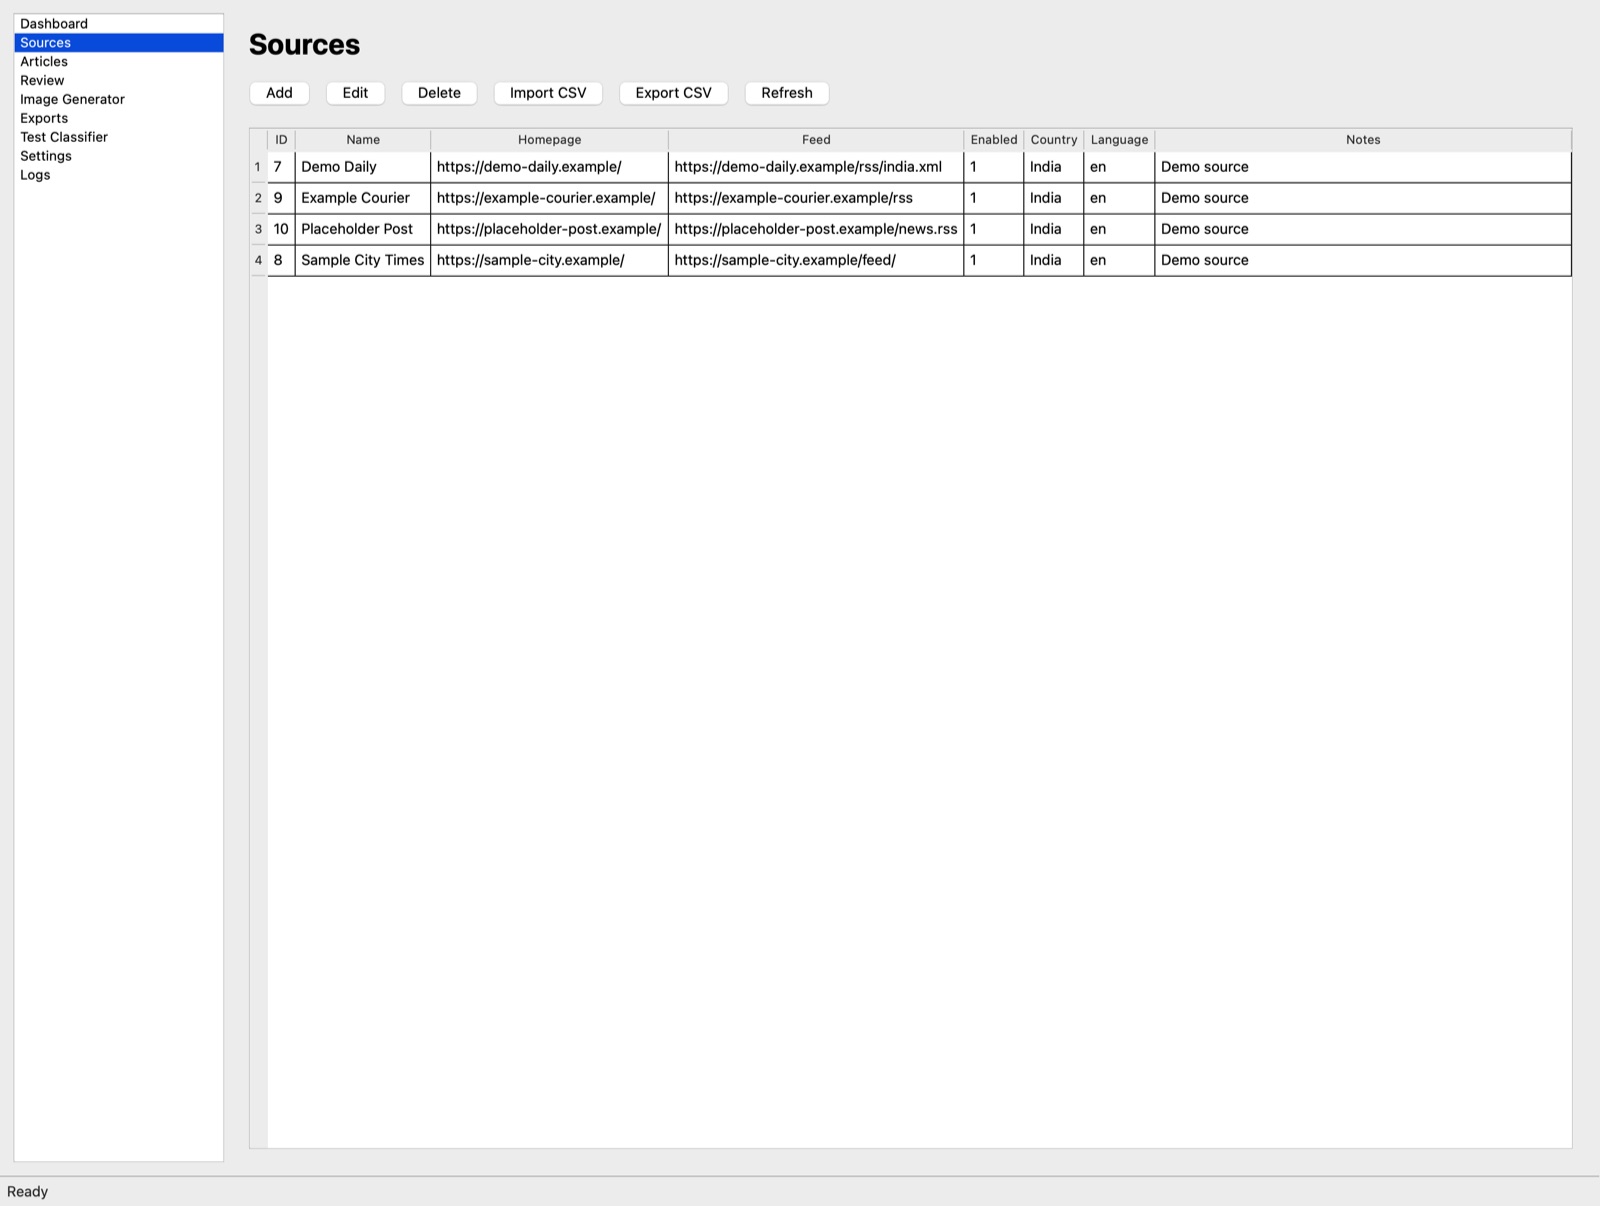Click 'https://example-courier.example/rss' feed cell
Screen dimensions: 1600x1206
(816, 198)
